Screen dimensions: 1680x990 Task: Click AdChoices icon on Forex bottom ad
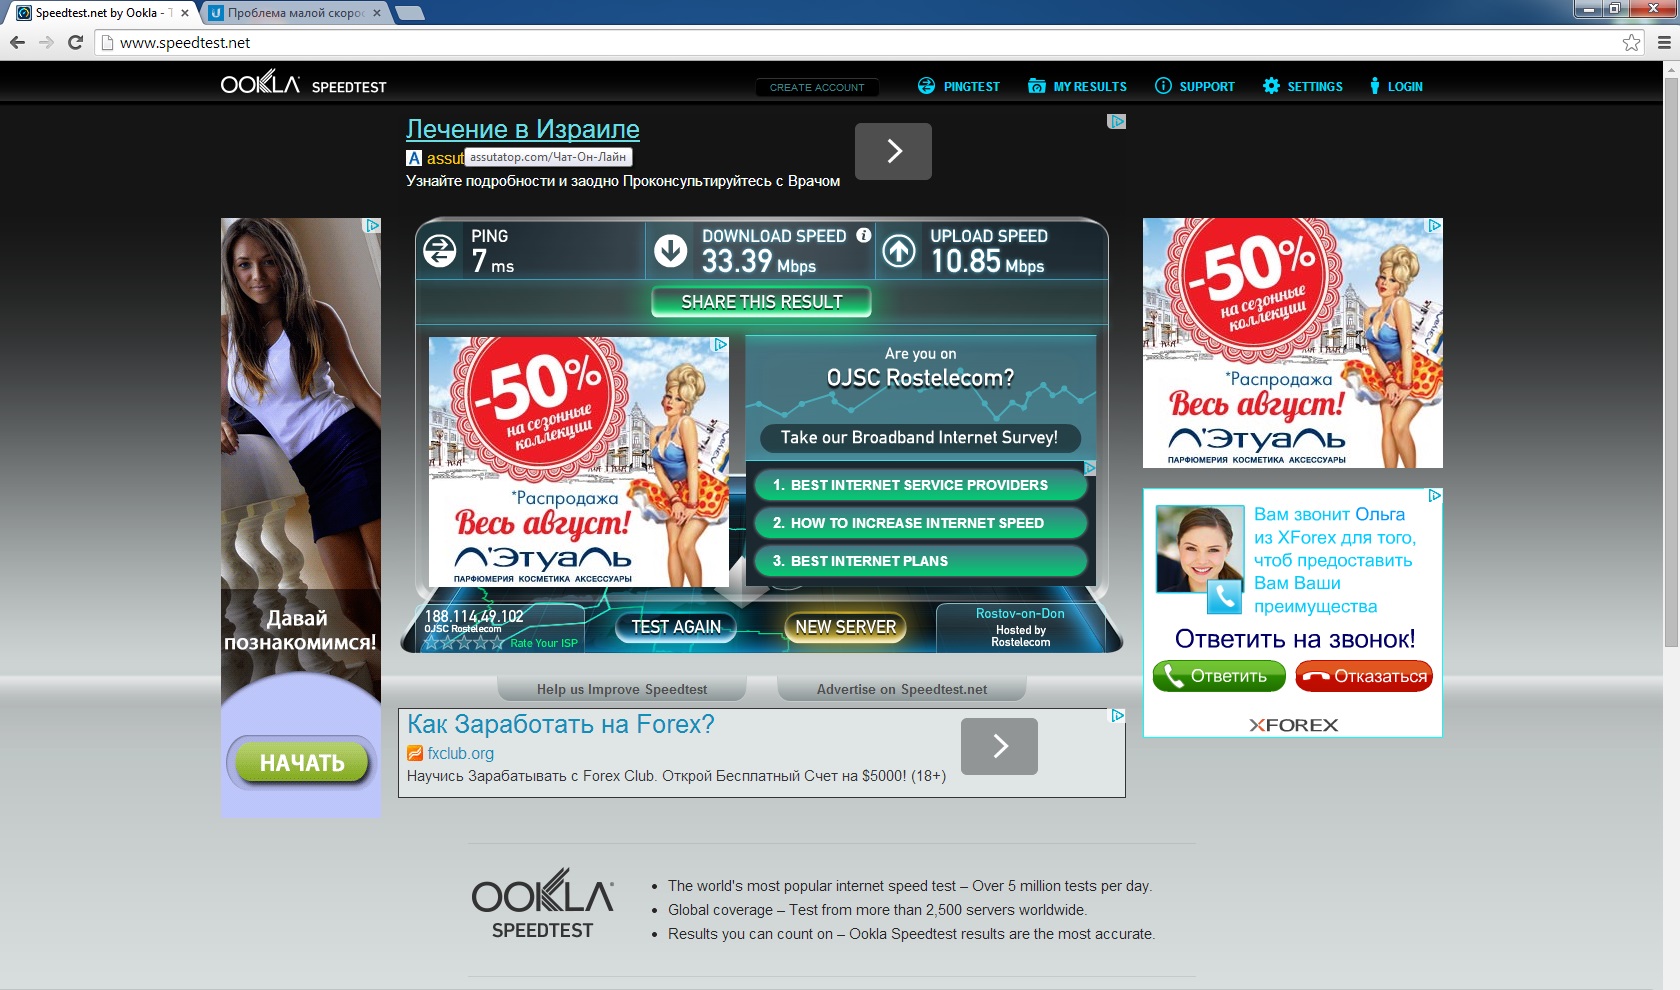[1117, 716]
